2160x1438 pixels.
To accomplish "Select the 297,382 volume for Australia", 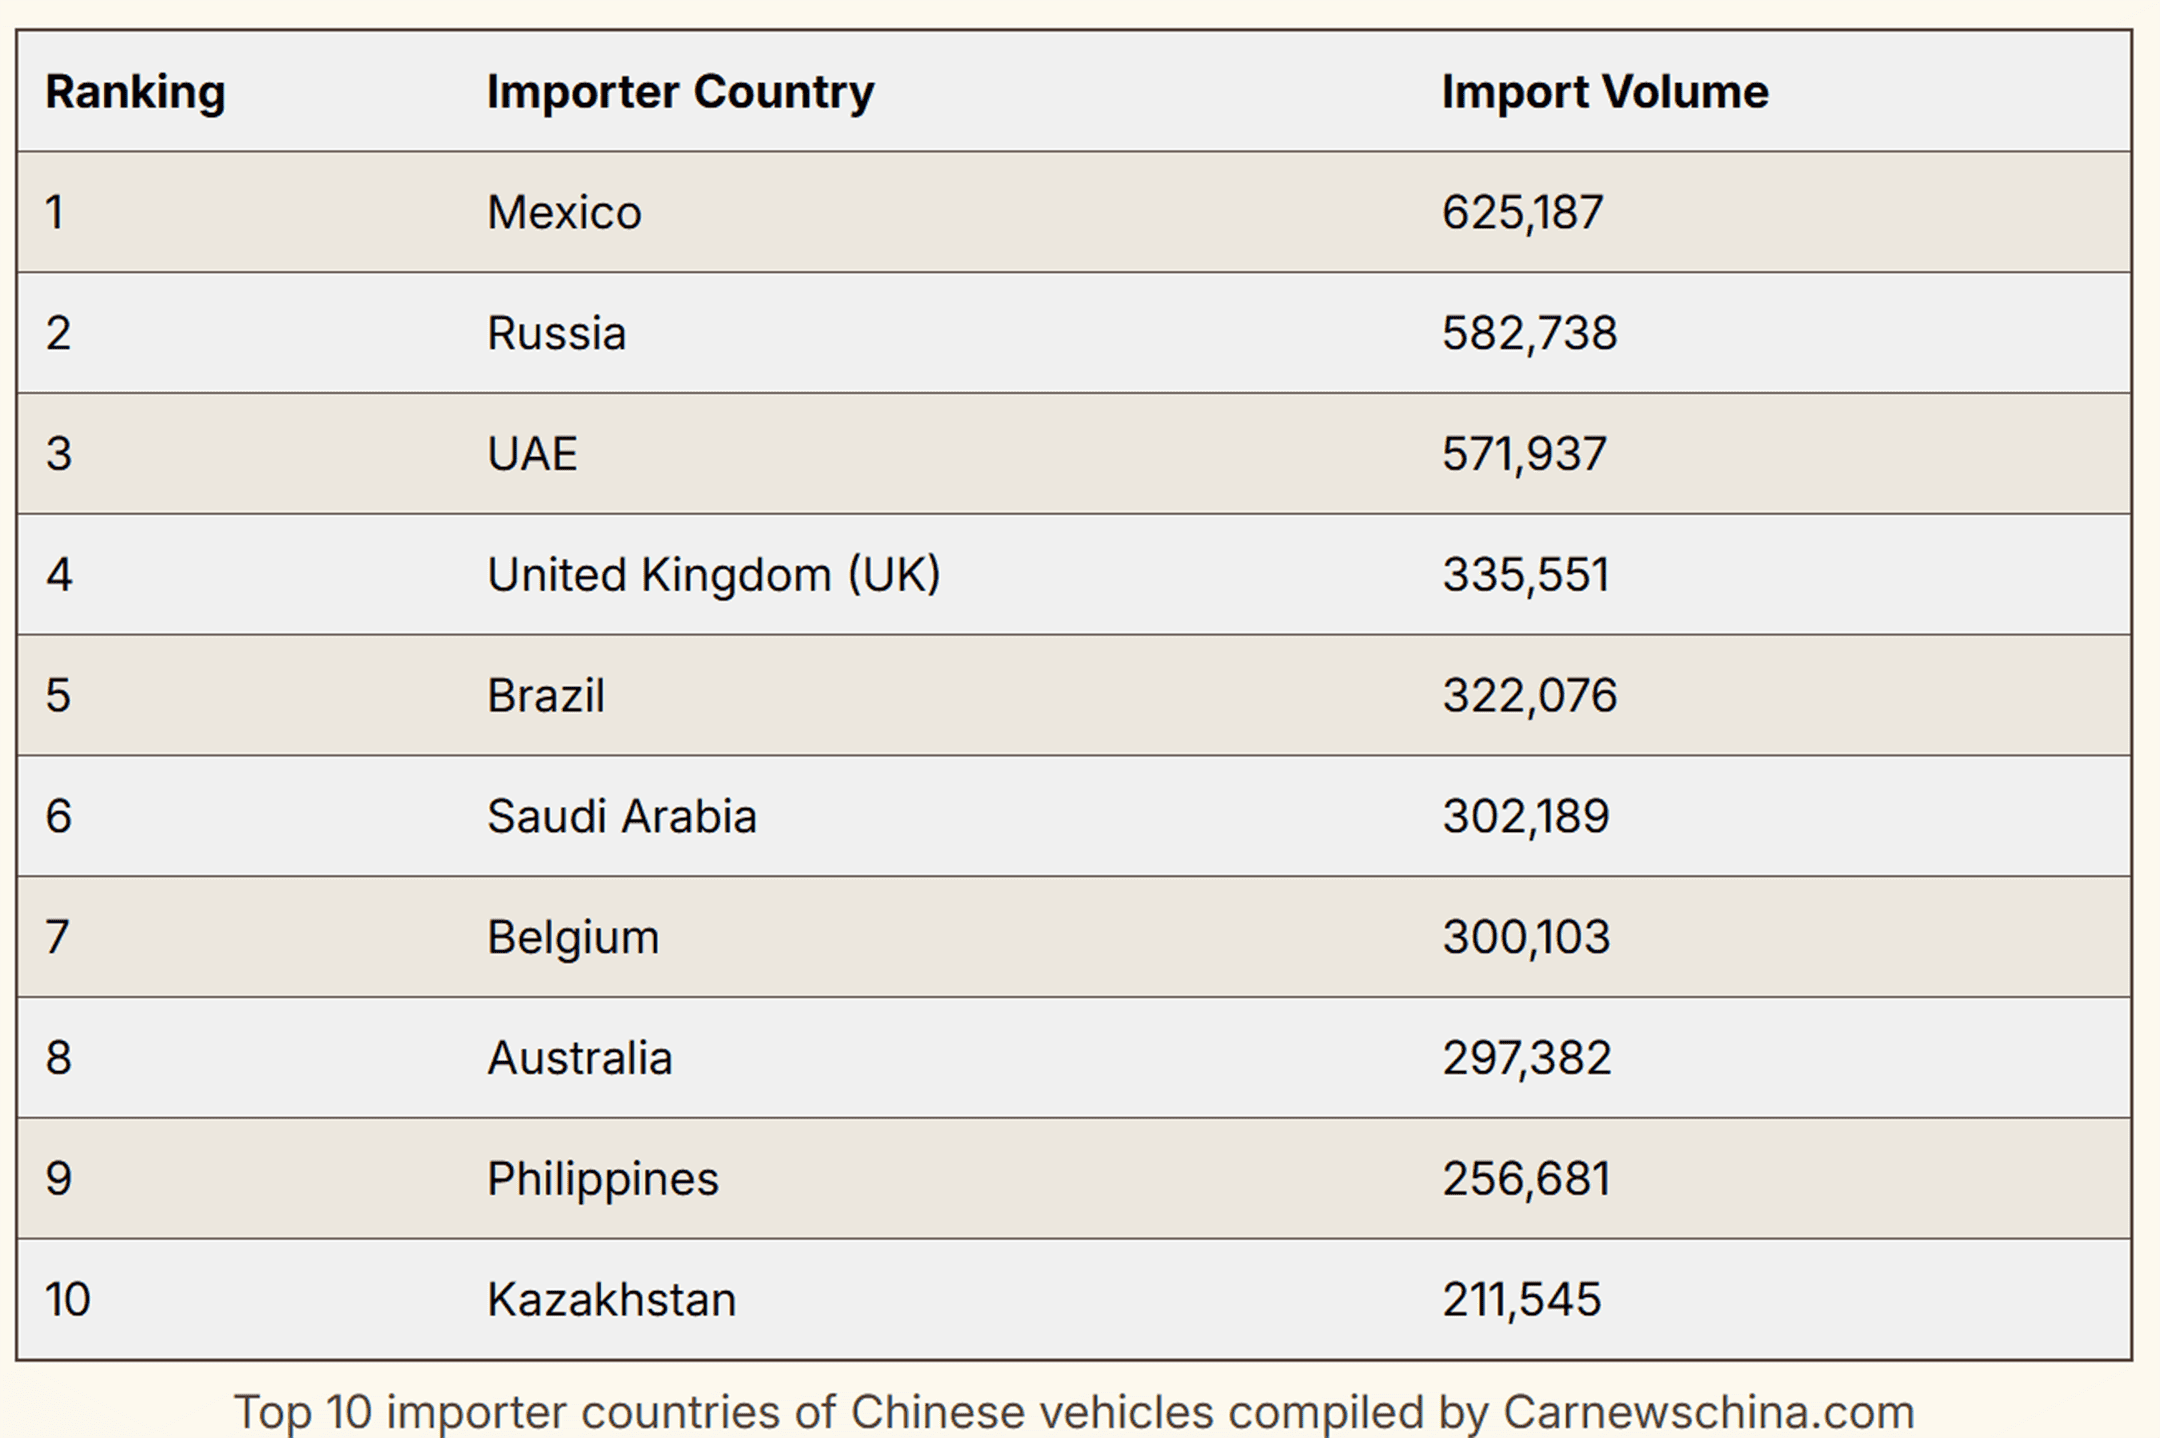I will click(1526, 1058).
